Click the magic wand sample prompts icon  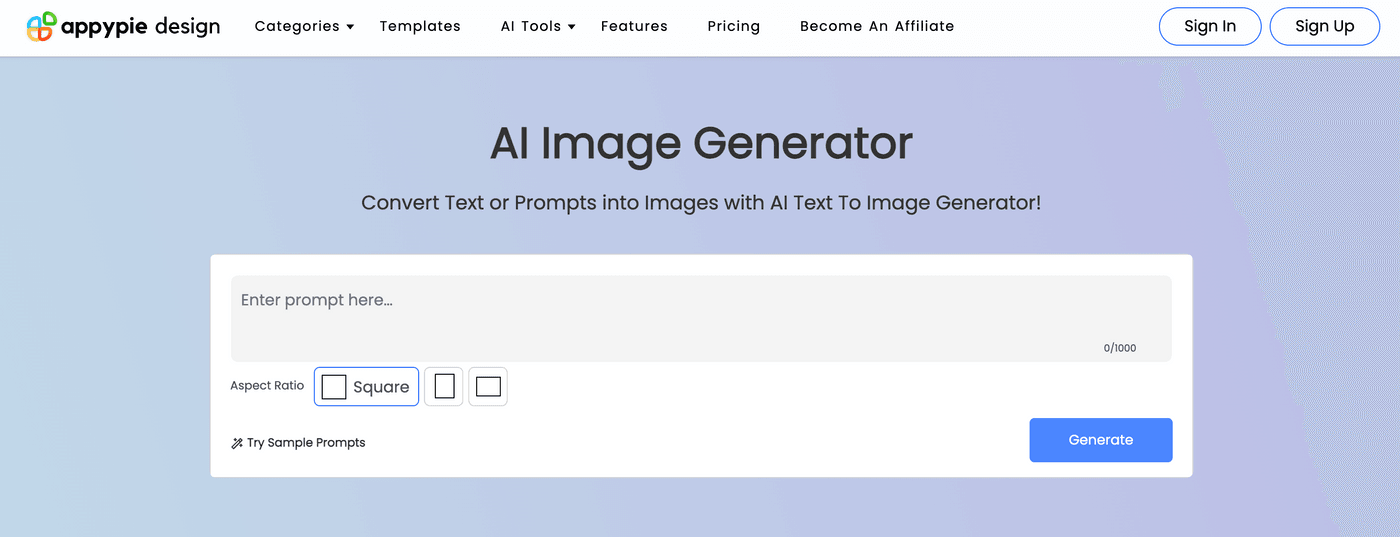click(237, 443)
